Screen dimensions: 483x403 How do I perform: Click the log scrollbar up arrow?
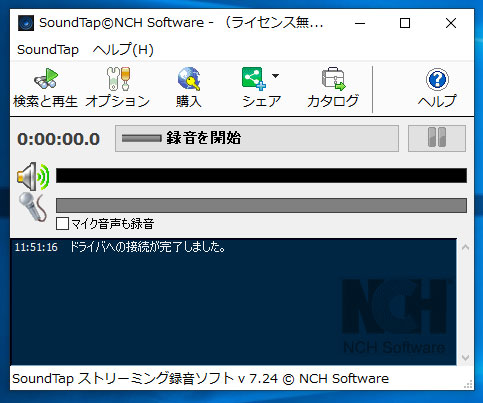[x=465, y=247]
